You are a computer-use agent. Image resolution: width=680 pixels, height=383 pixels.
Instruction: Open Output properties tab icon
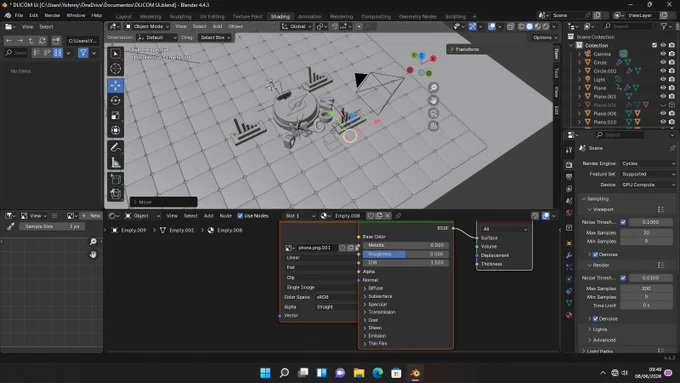pos(569,177)
